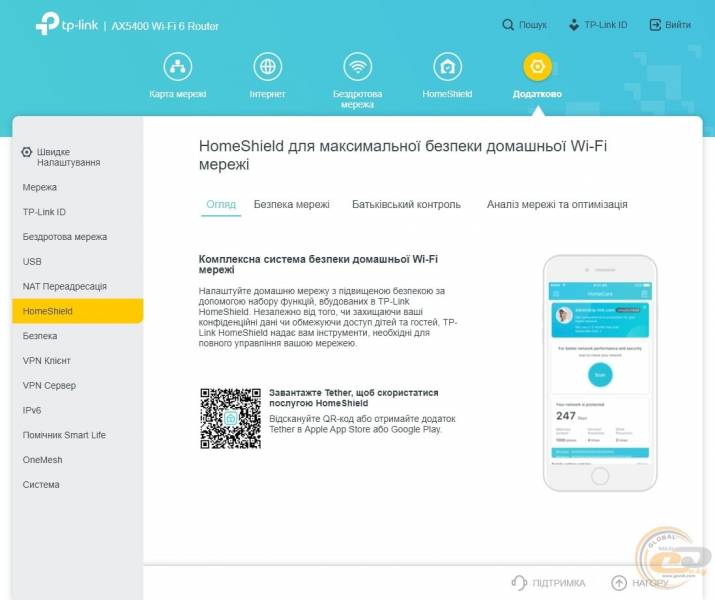The width and height of the screenshot is (715, 600).
Task: Click the Пошук search label
Action: (x=533, y=25)
